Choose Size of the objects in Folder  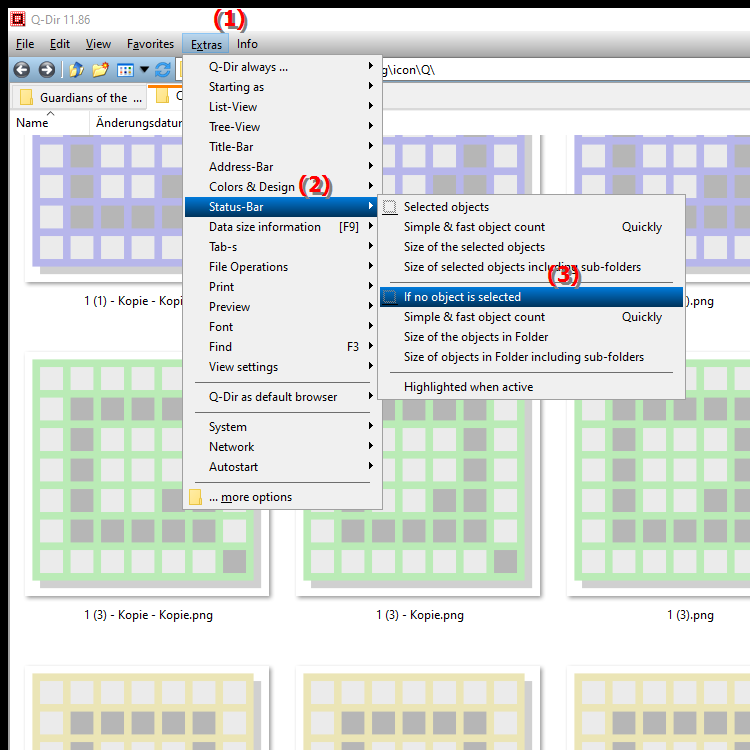tap(531, 337)
